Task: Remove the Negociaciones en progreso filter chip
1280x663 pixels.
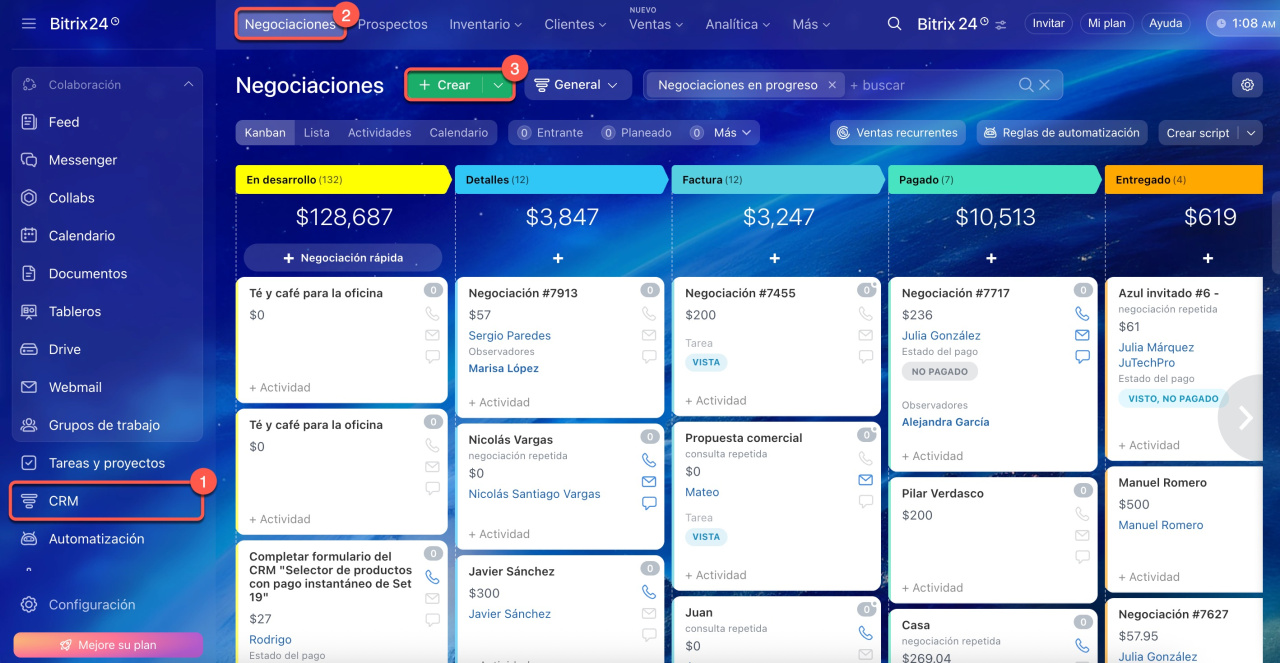Action: (831, 85)
